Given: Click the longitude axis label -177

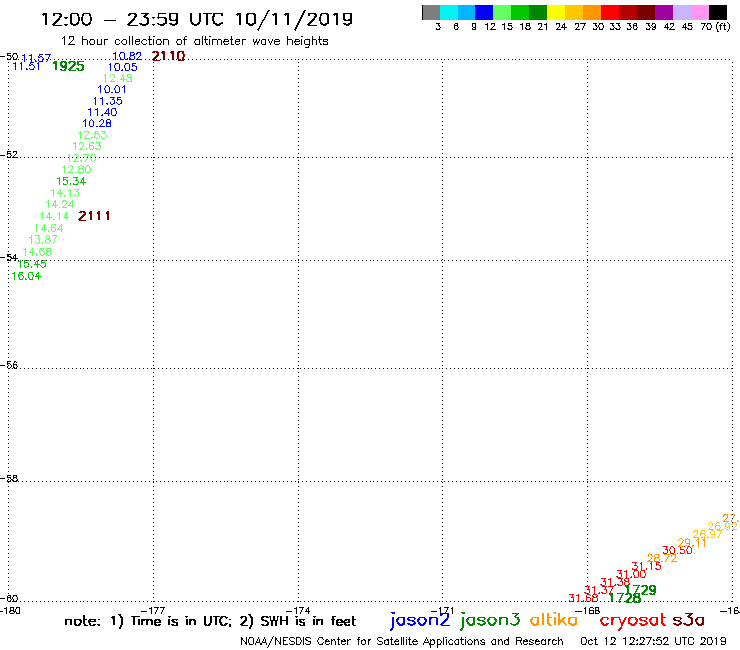Looking at the screenshot, I should coord(153,611).
